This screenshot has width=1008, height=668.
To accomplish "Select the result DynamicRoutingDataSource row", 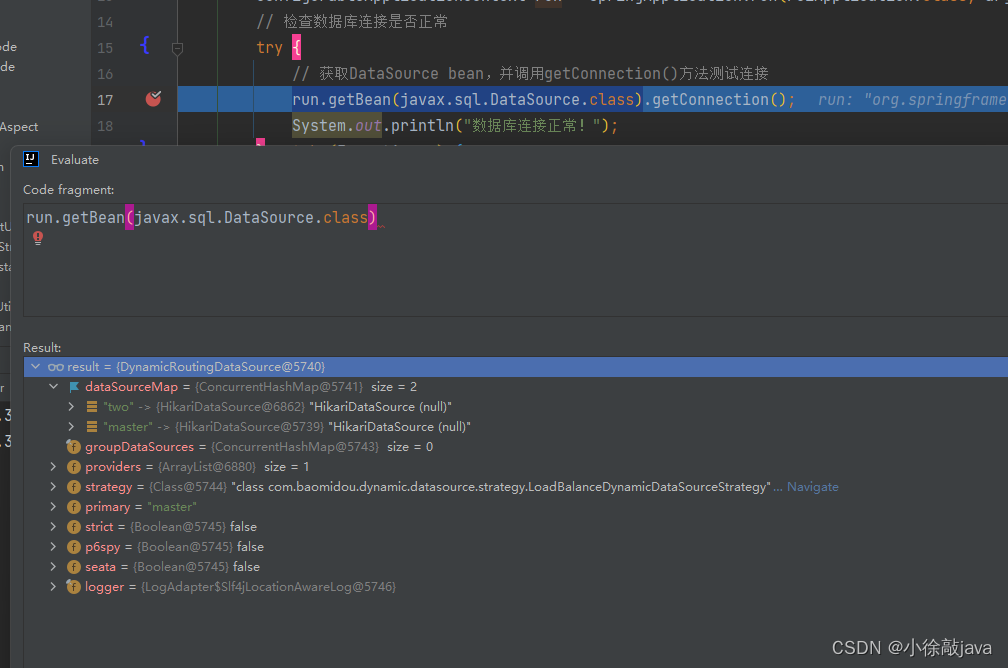I will (516, 366).
